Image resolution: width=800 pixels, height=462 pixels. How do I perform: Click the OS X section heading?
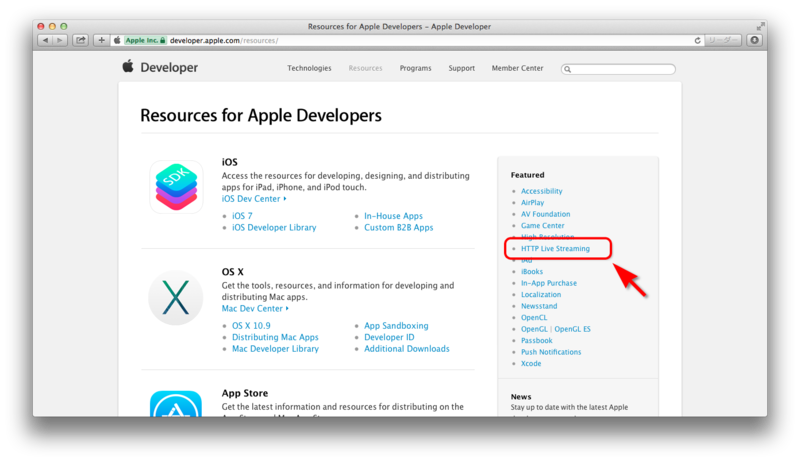click(233, 272)
